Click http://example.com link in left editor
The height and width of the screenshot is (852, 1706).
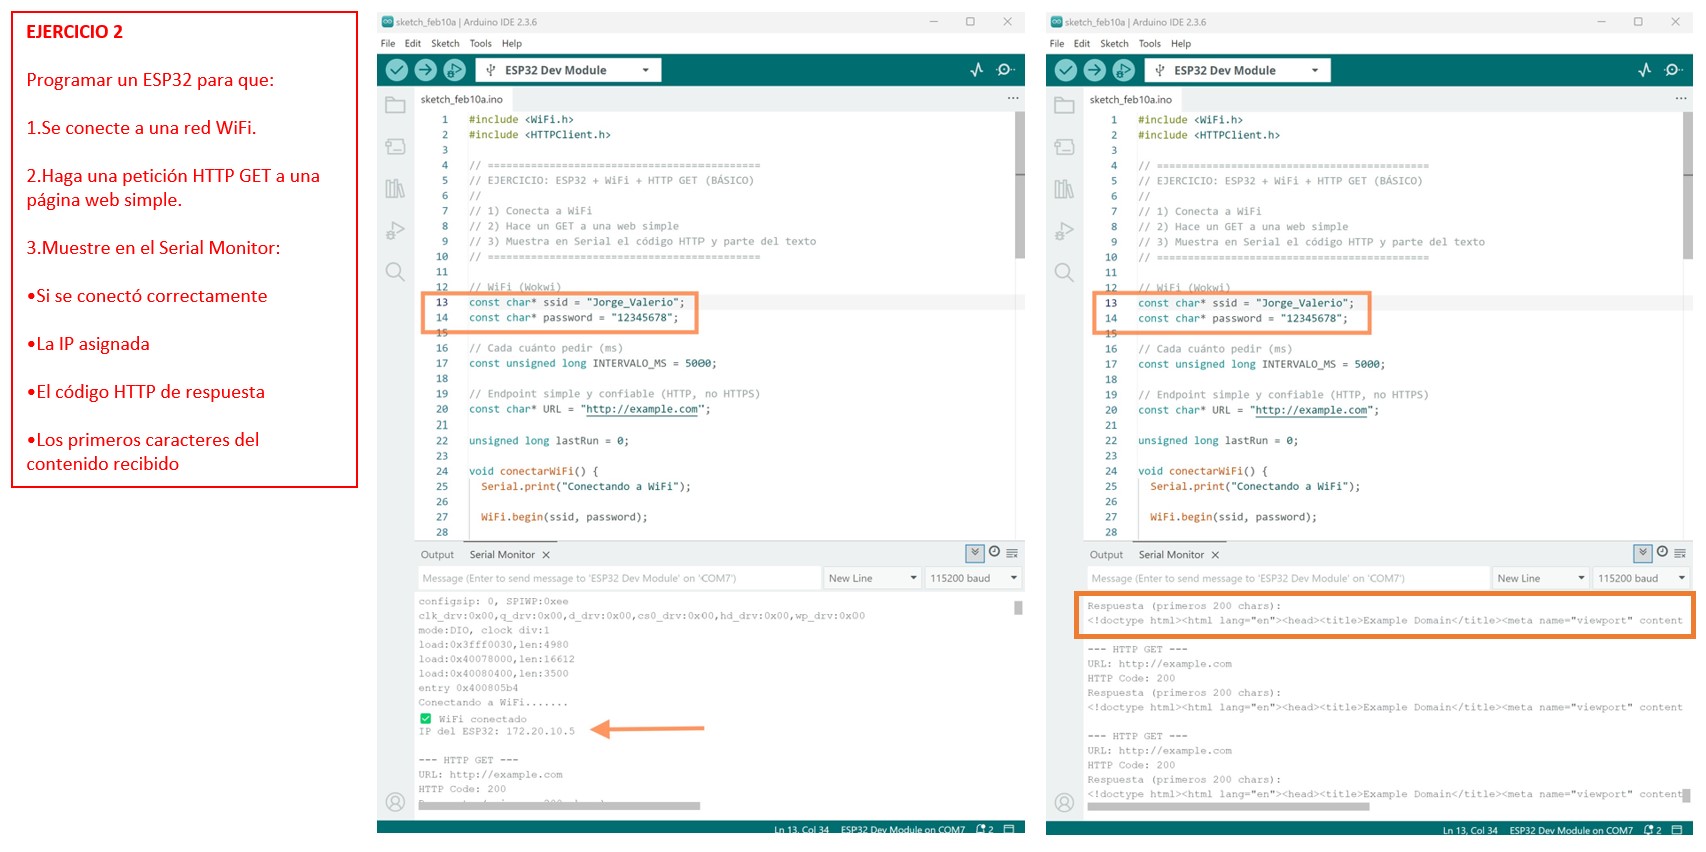641,409
